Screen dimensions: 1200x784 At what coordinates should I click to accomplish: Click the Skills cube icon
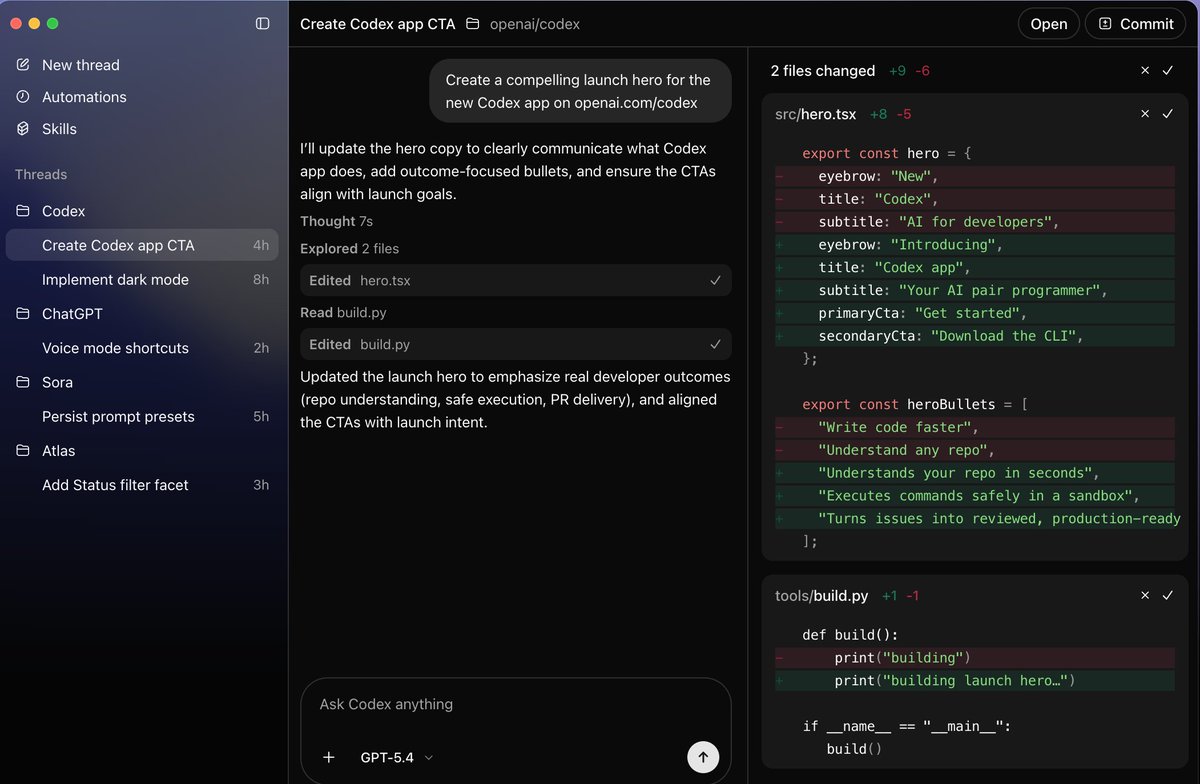pyautogui.click(x=23, y=129)
